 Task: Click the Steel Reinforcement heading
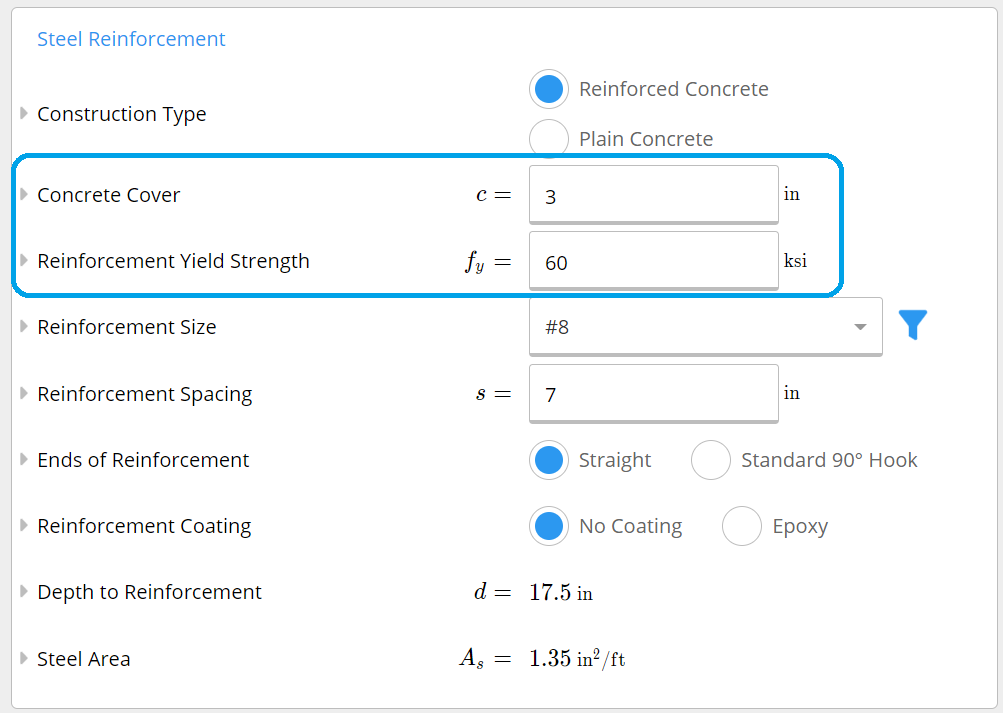(x=130, y=39)
